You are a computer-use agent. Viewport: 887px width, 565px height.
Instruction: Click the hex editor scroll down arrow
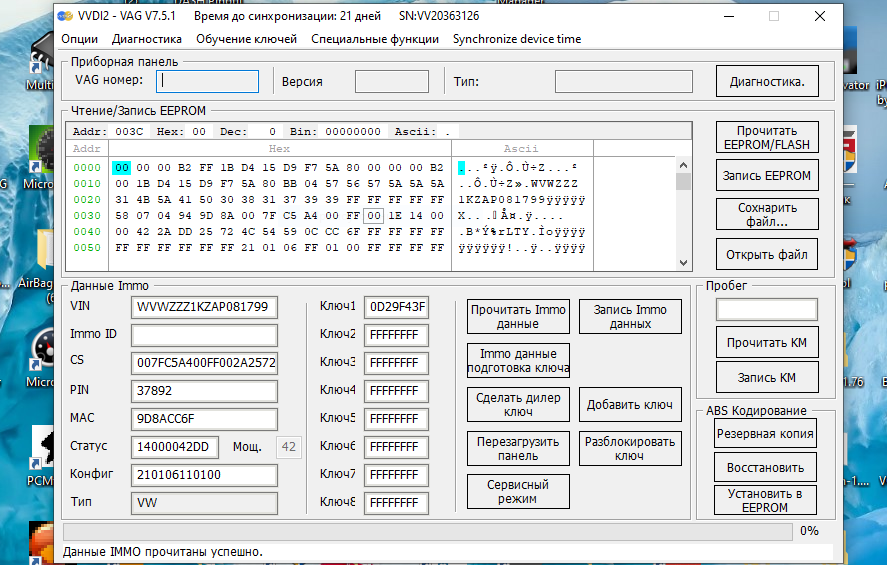pyautogui.click(x=683, y=262)
